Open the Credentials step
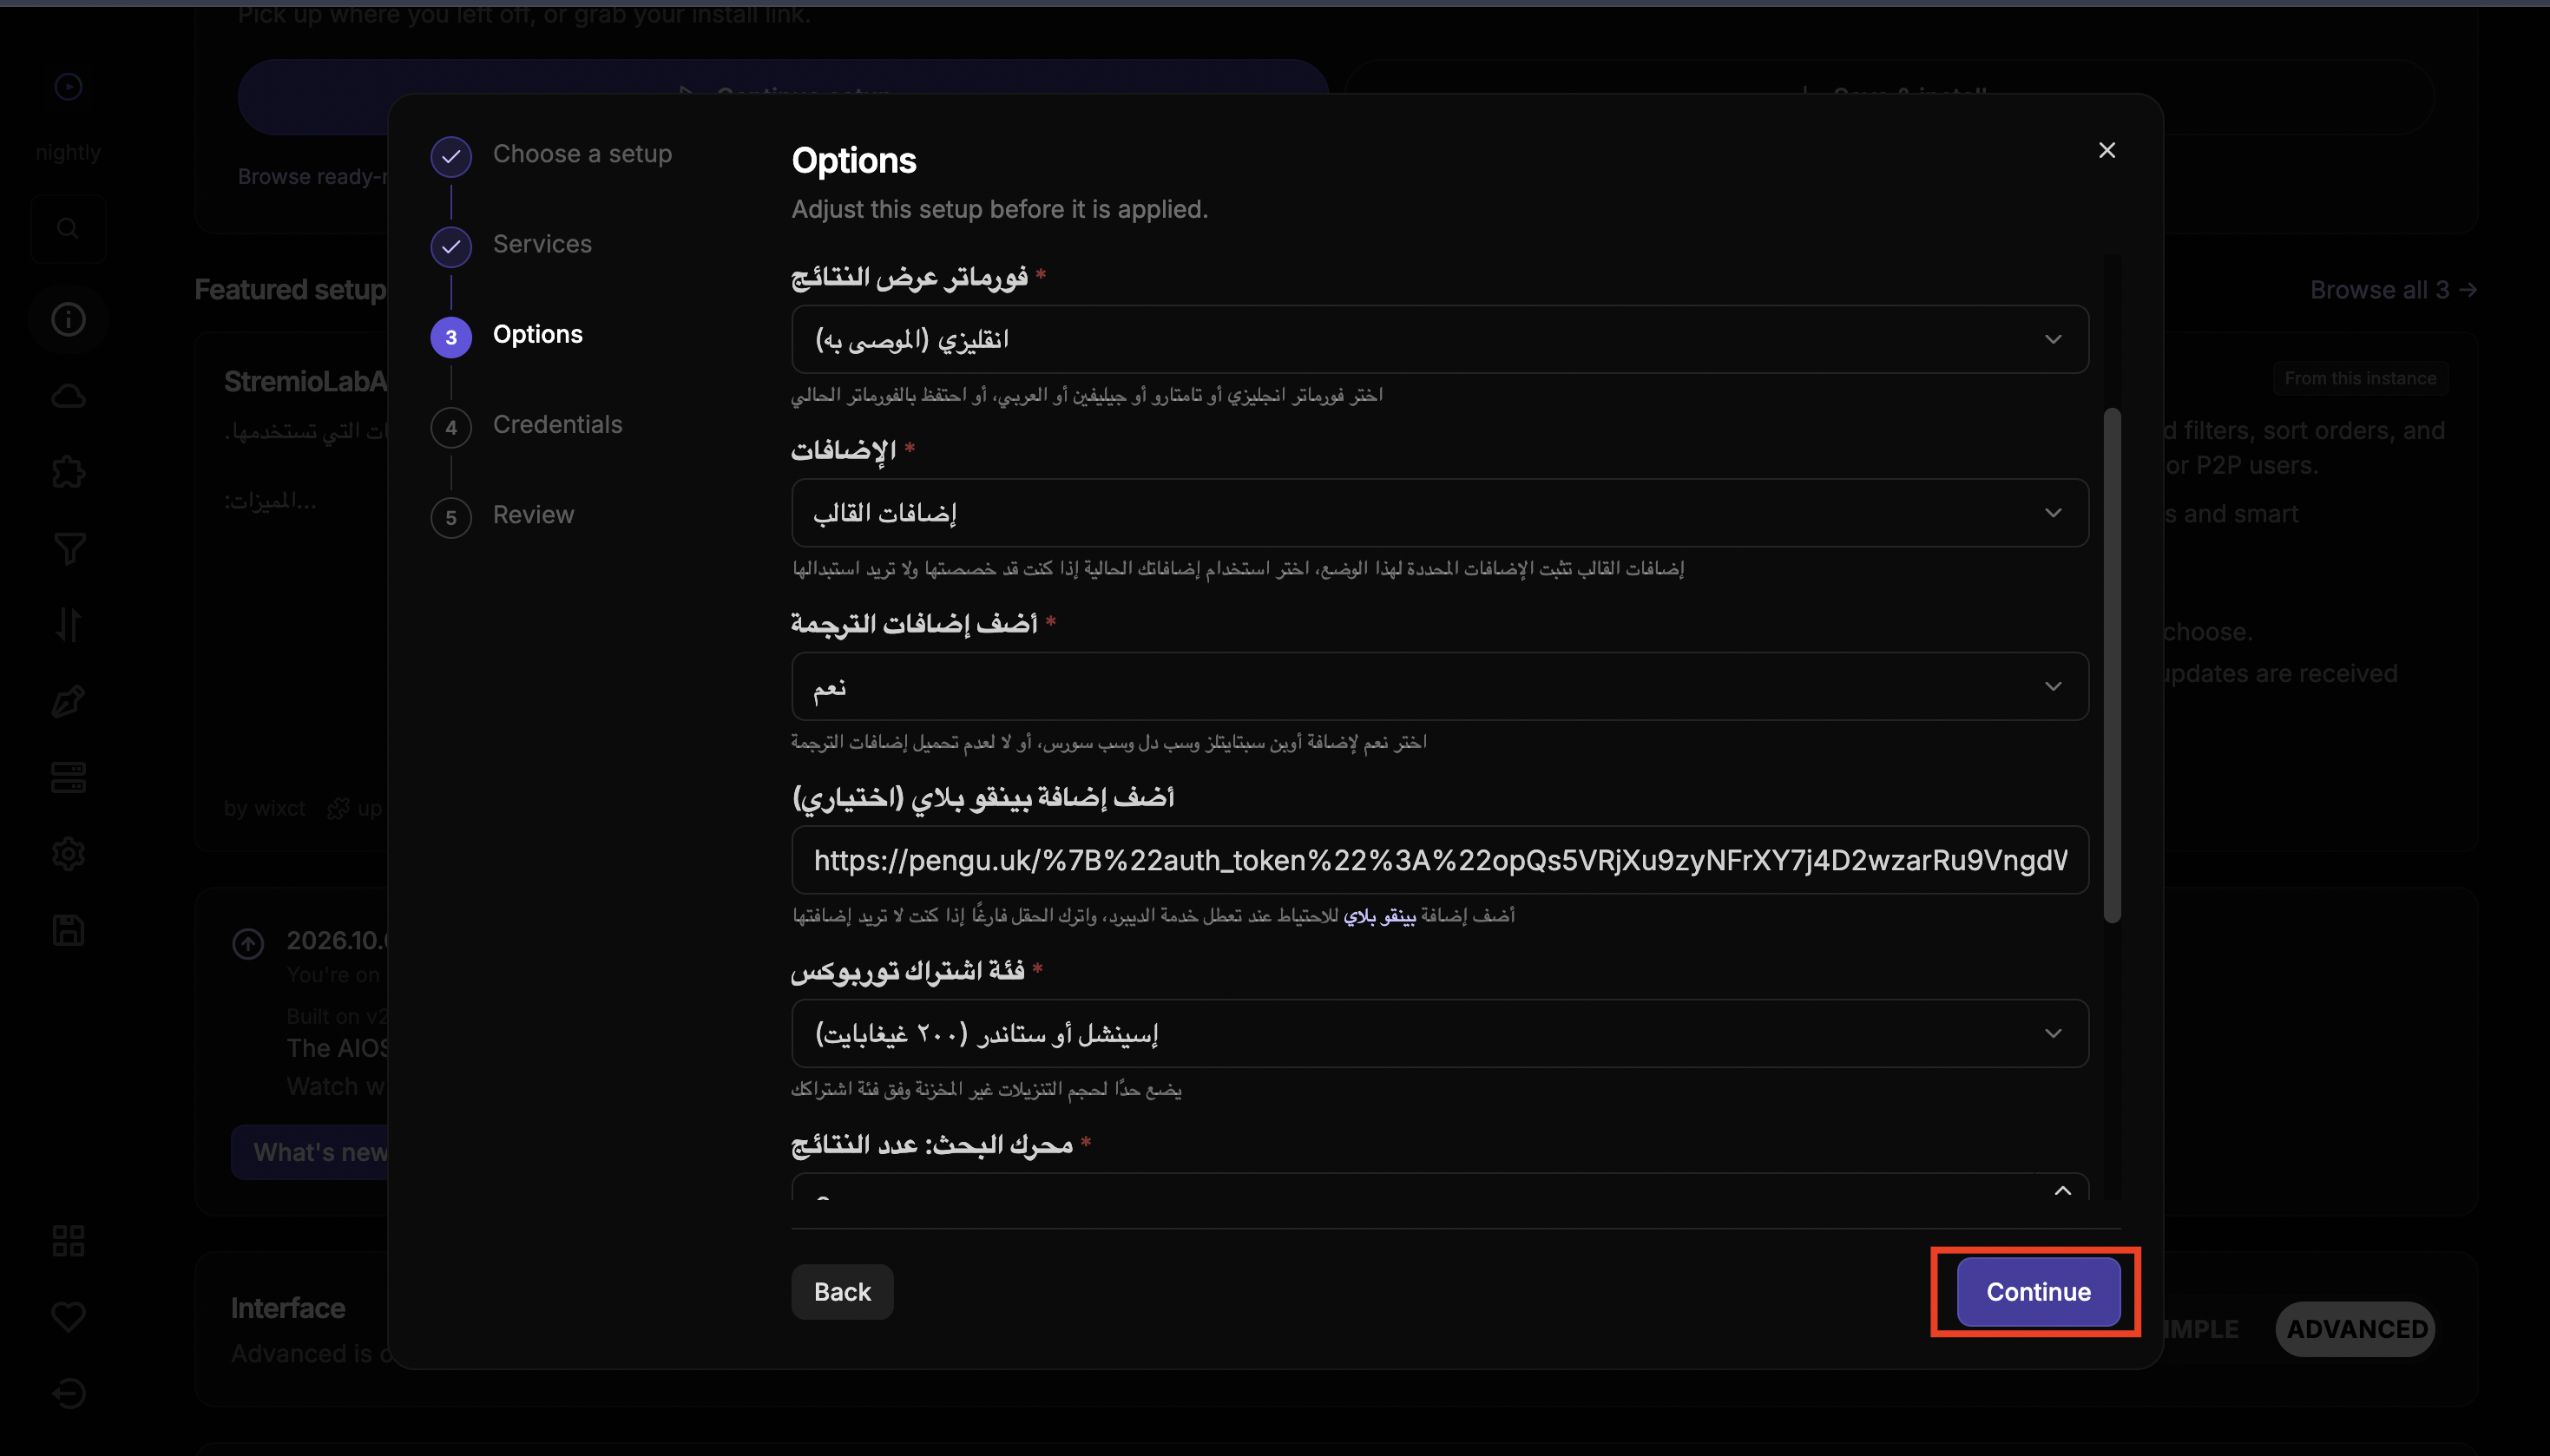This screenshot has width=2550, height=1456. [x=527, y=425]
